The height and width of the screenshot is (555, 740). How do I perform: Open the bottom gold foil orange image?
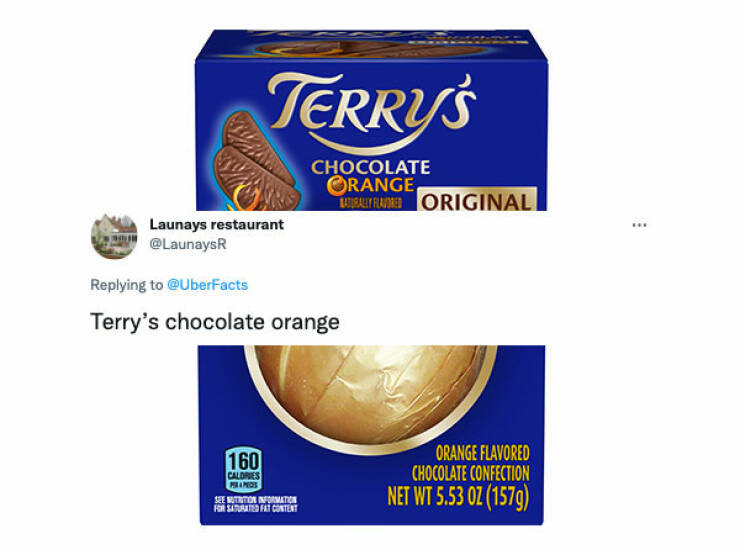pyautogui.click(x=371, y=435)
